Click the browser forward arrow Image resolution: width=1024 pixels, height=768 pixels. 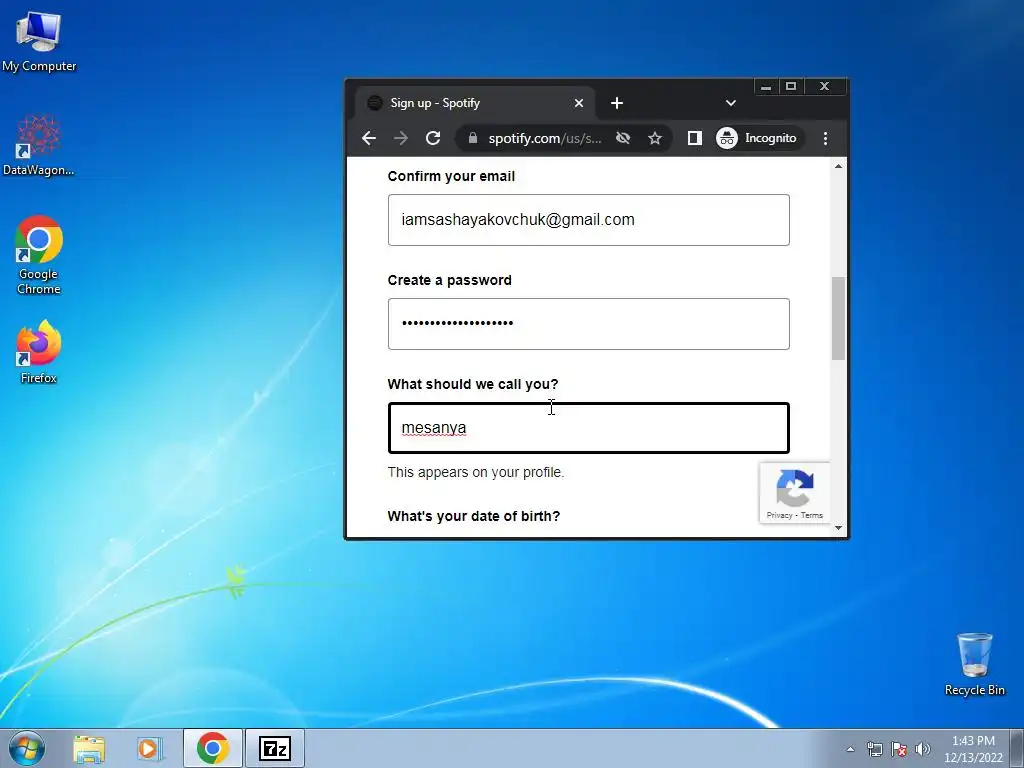pos(401,138)
